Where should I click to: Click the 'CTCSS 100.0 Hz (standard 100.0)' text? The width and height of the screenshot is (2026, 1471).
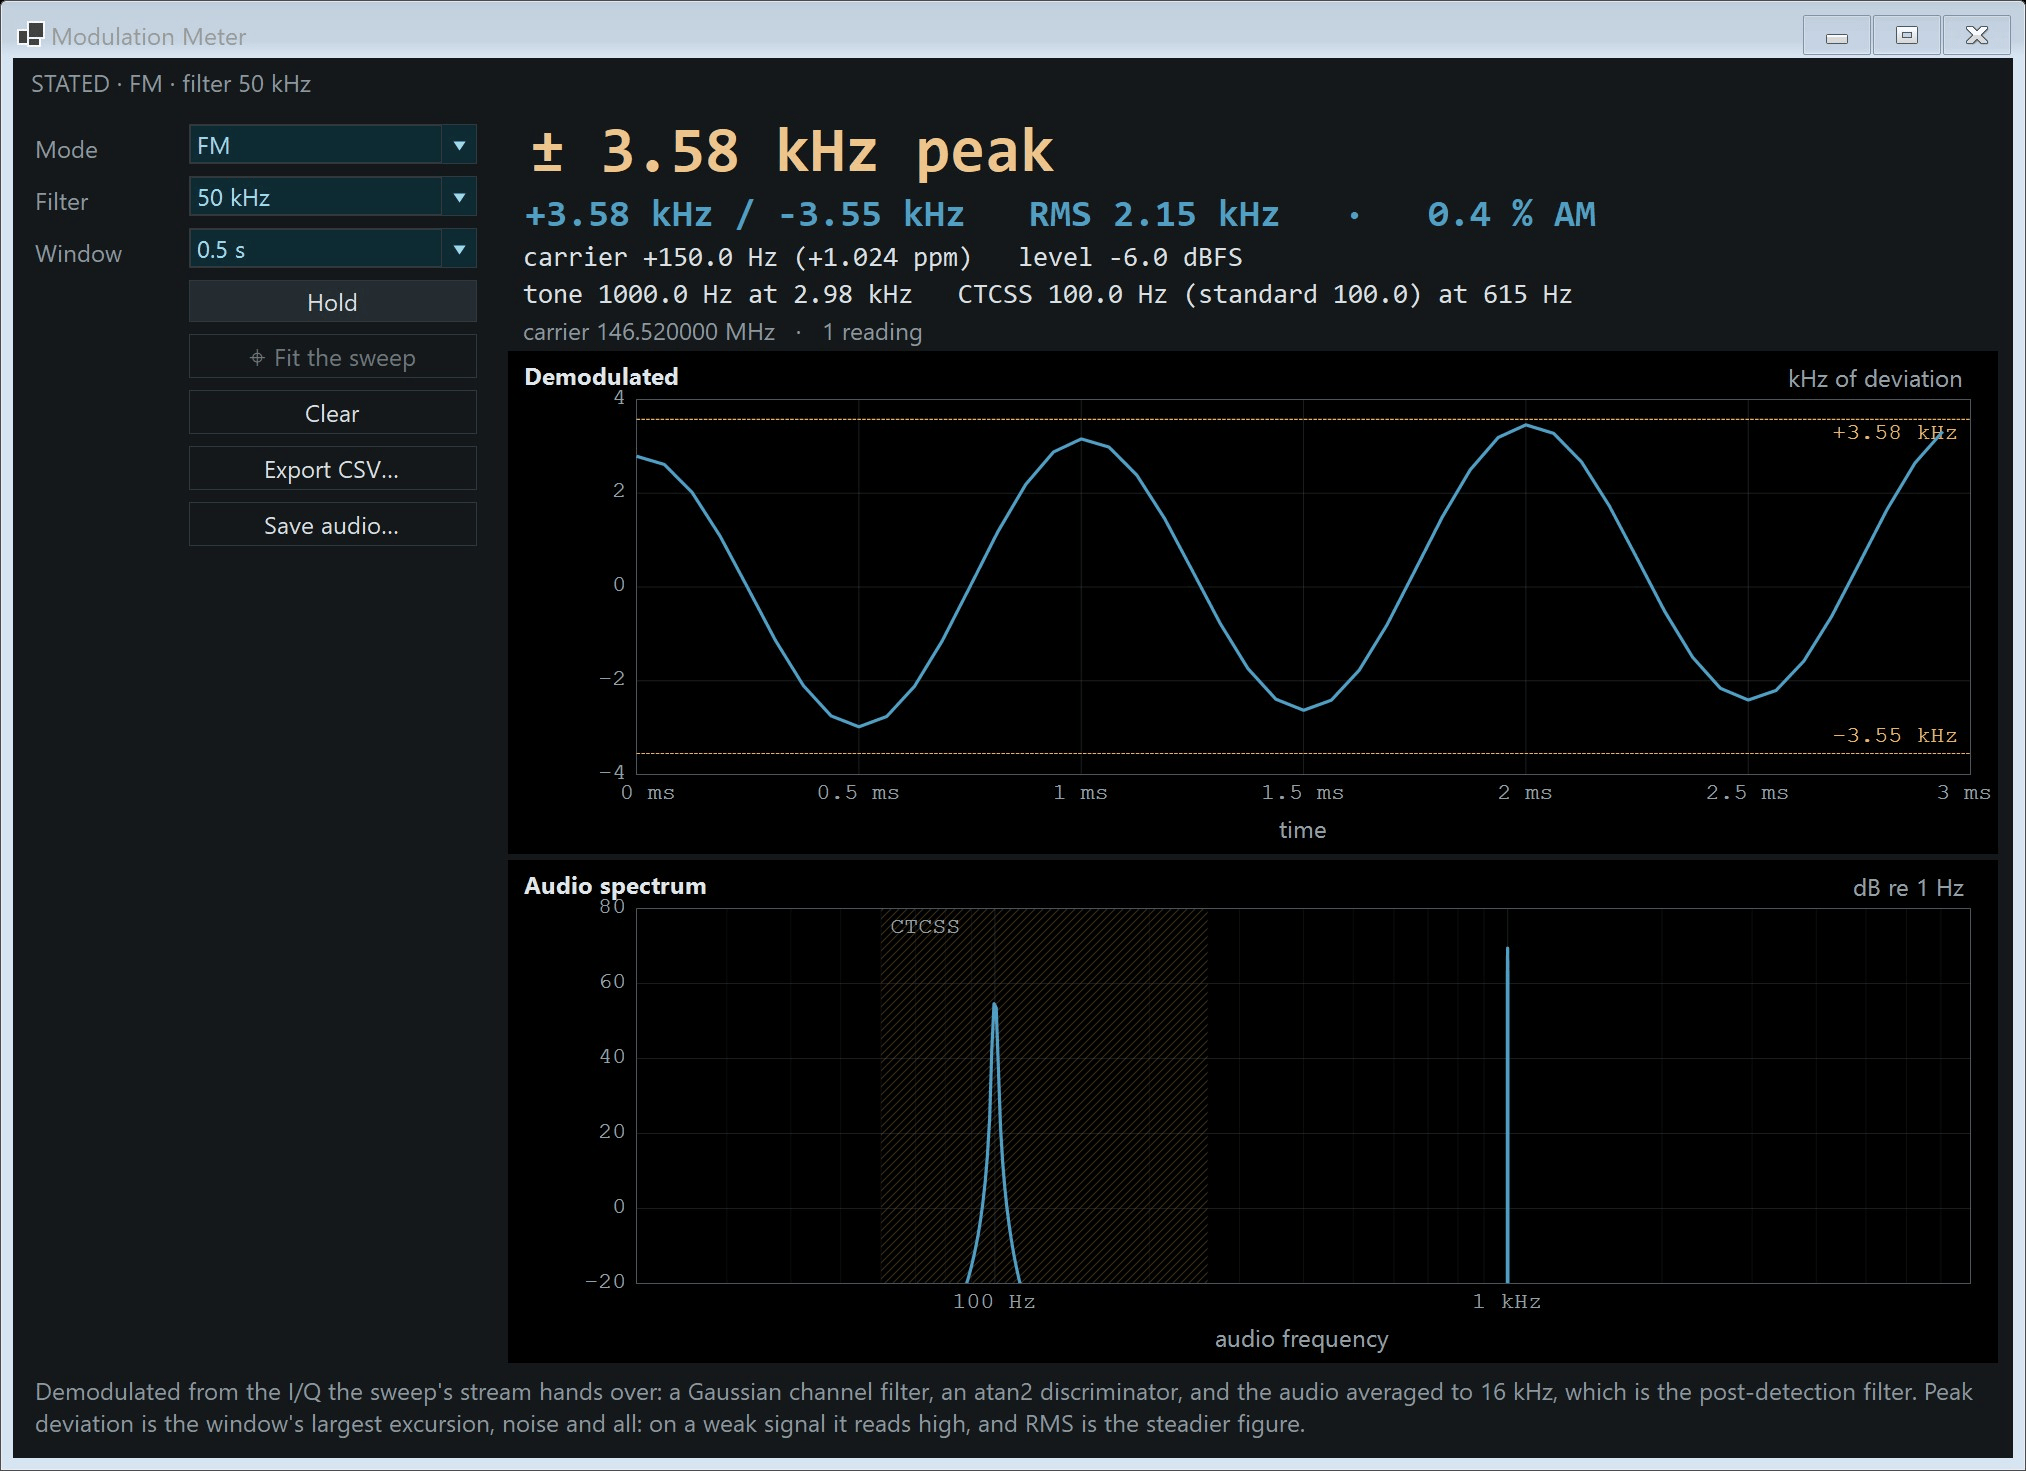pos(1189,294)
